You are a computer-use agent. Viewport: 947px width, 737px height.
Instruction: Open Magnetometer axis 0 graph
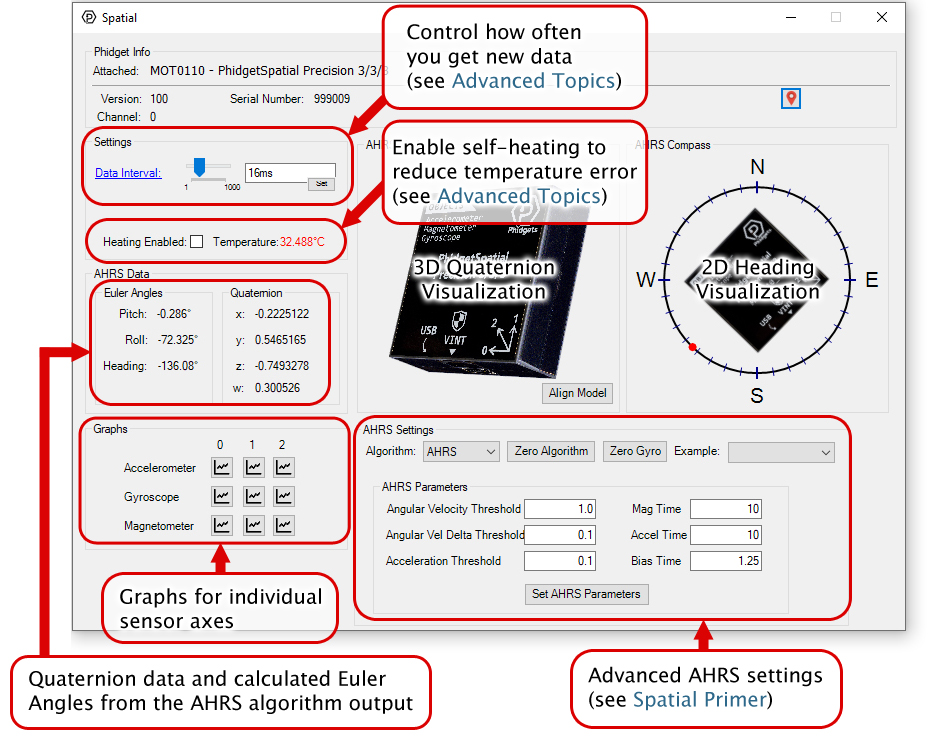point(222,525)
